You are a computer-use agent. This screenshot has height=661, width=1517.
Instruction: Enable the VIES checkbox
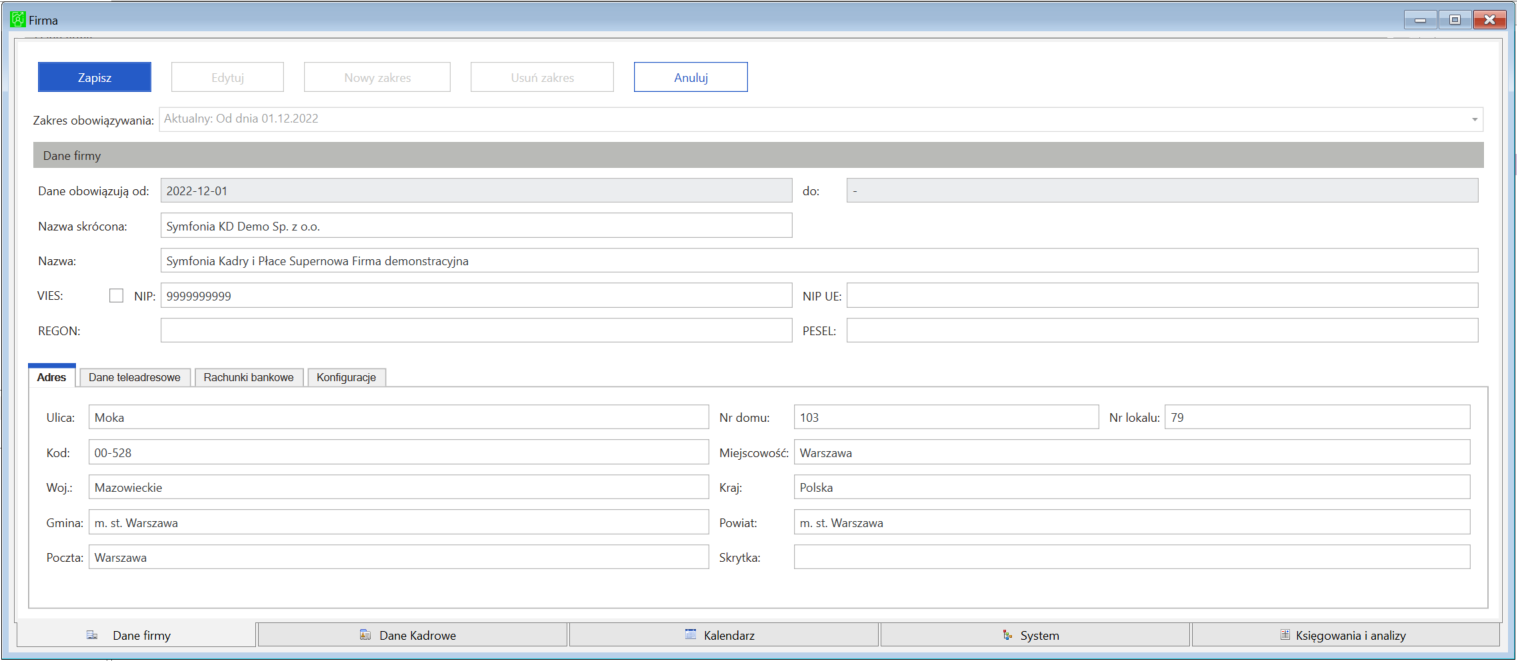click(x=116, y=296)
